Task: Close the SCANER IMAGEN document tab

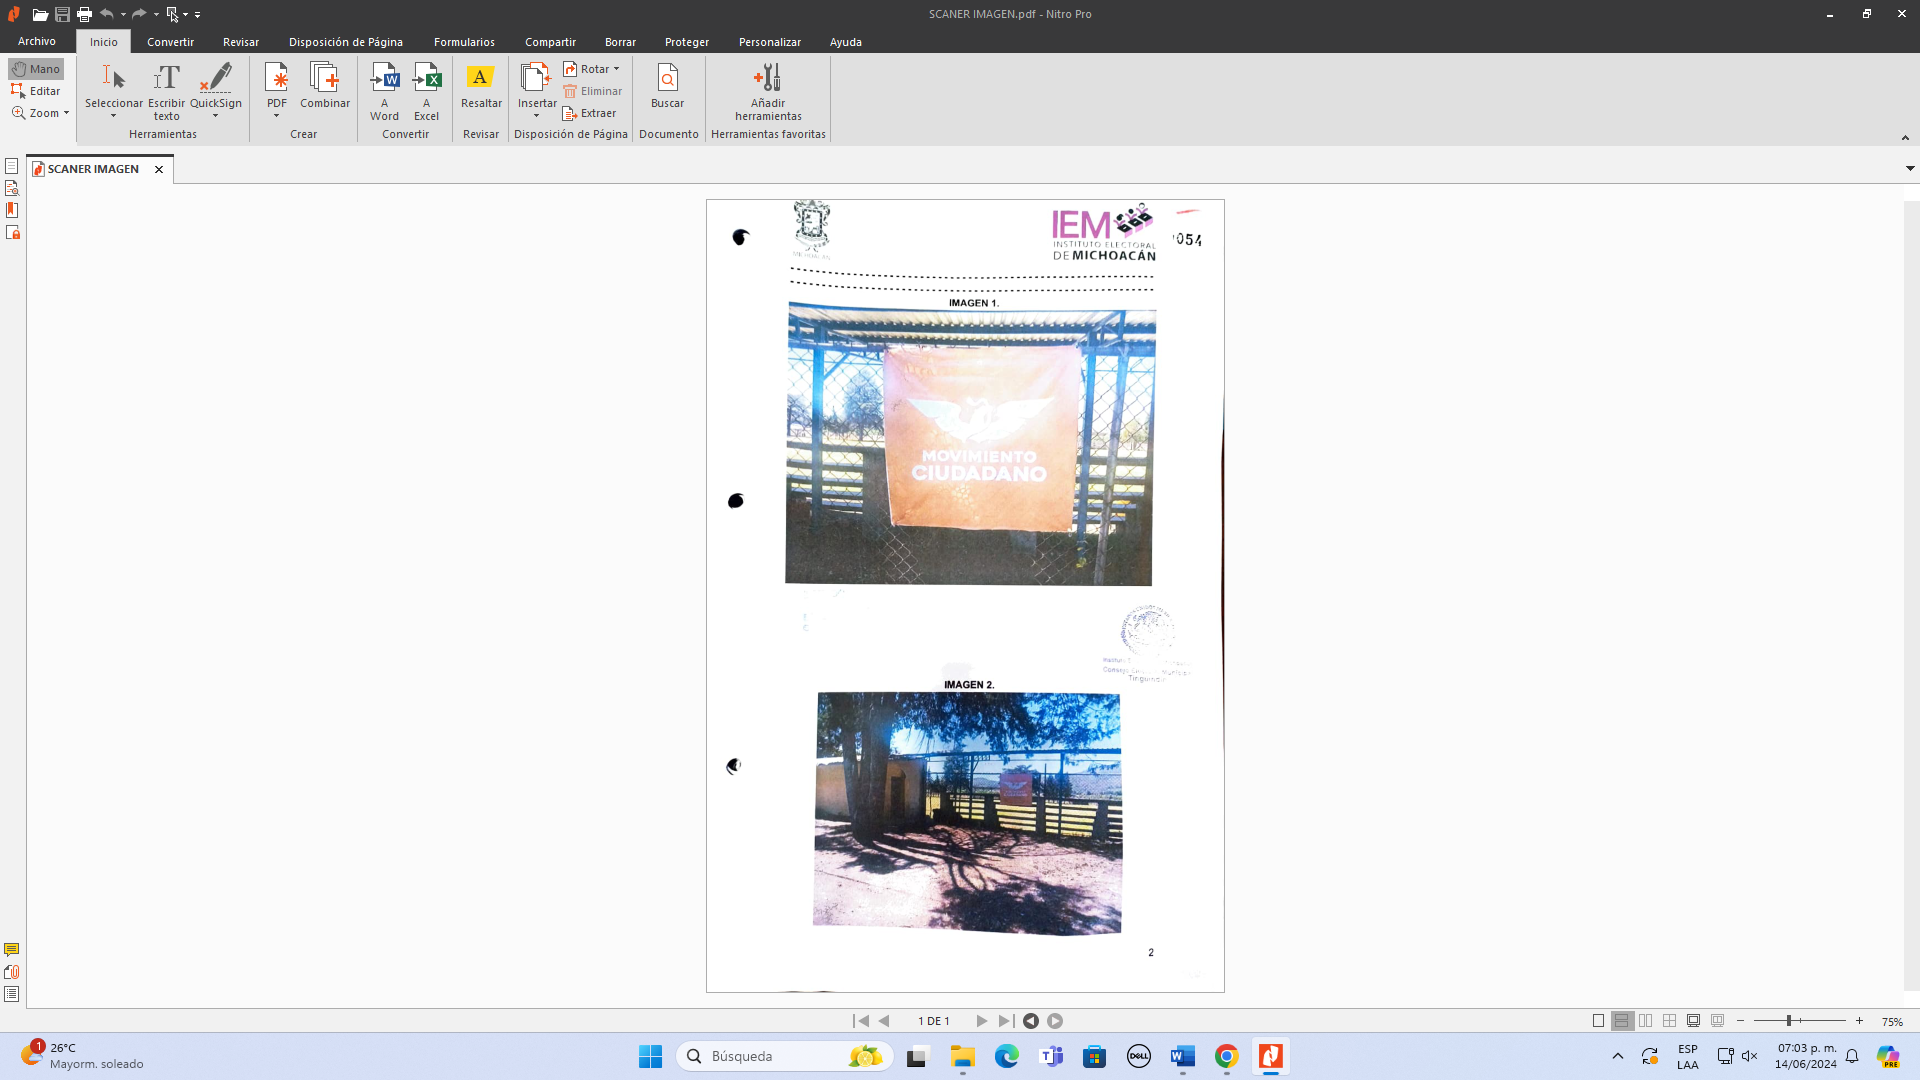Action: click(159, 169)
